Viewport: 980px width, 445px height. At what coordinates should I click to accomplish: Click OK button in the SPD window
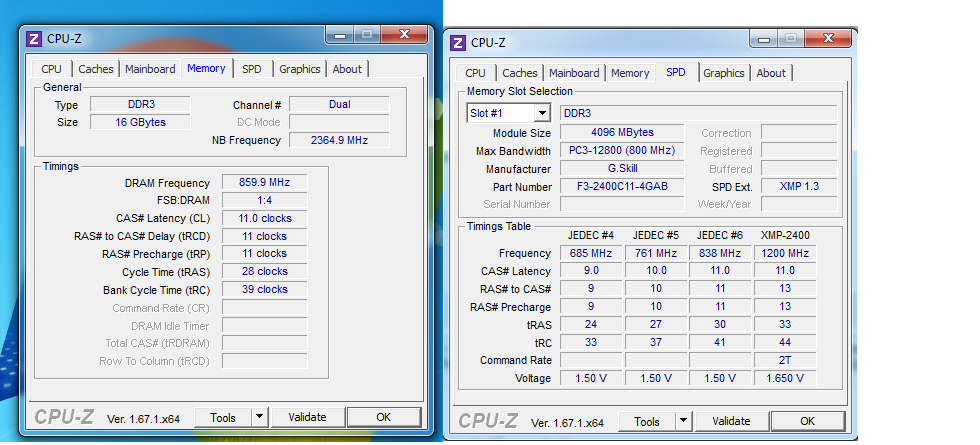pos(808,421)
